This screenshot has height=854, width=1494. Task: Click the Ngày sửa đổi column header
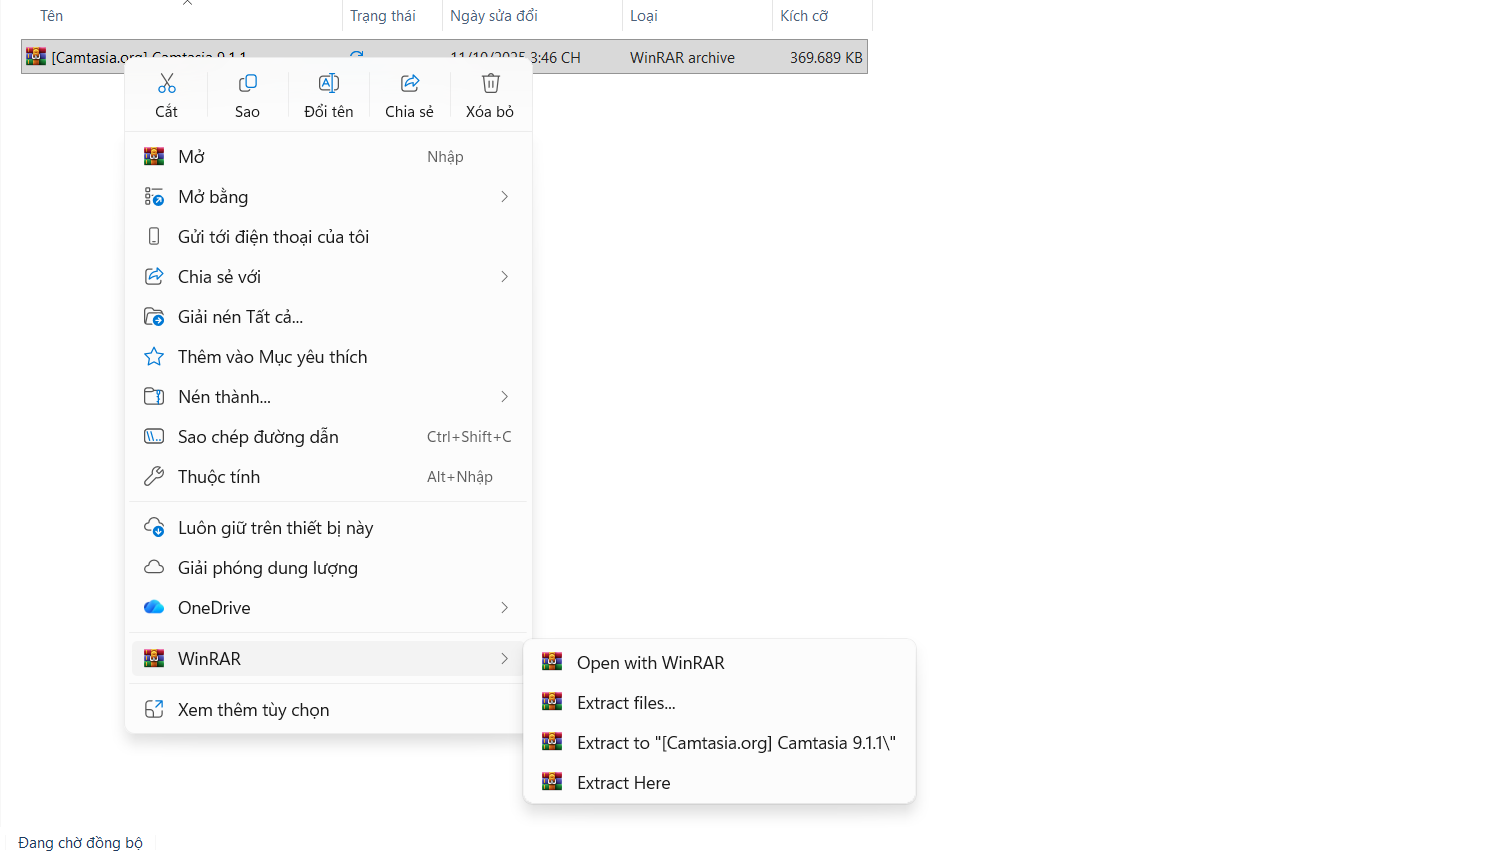(x=494, y=16)
